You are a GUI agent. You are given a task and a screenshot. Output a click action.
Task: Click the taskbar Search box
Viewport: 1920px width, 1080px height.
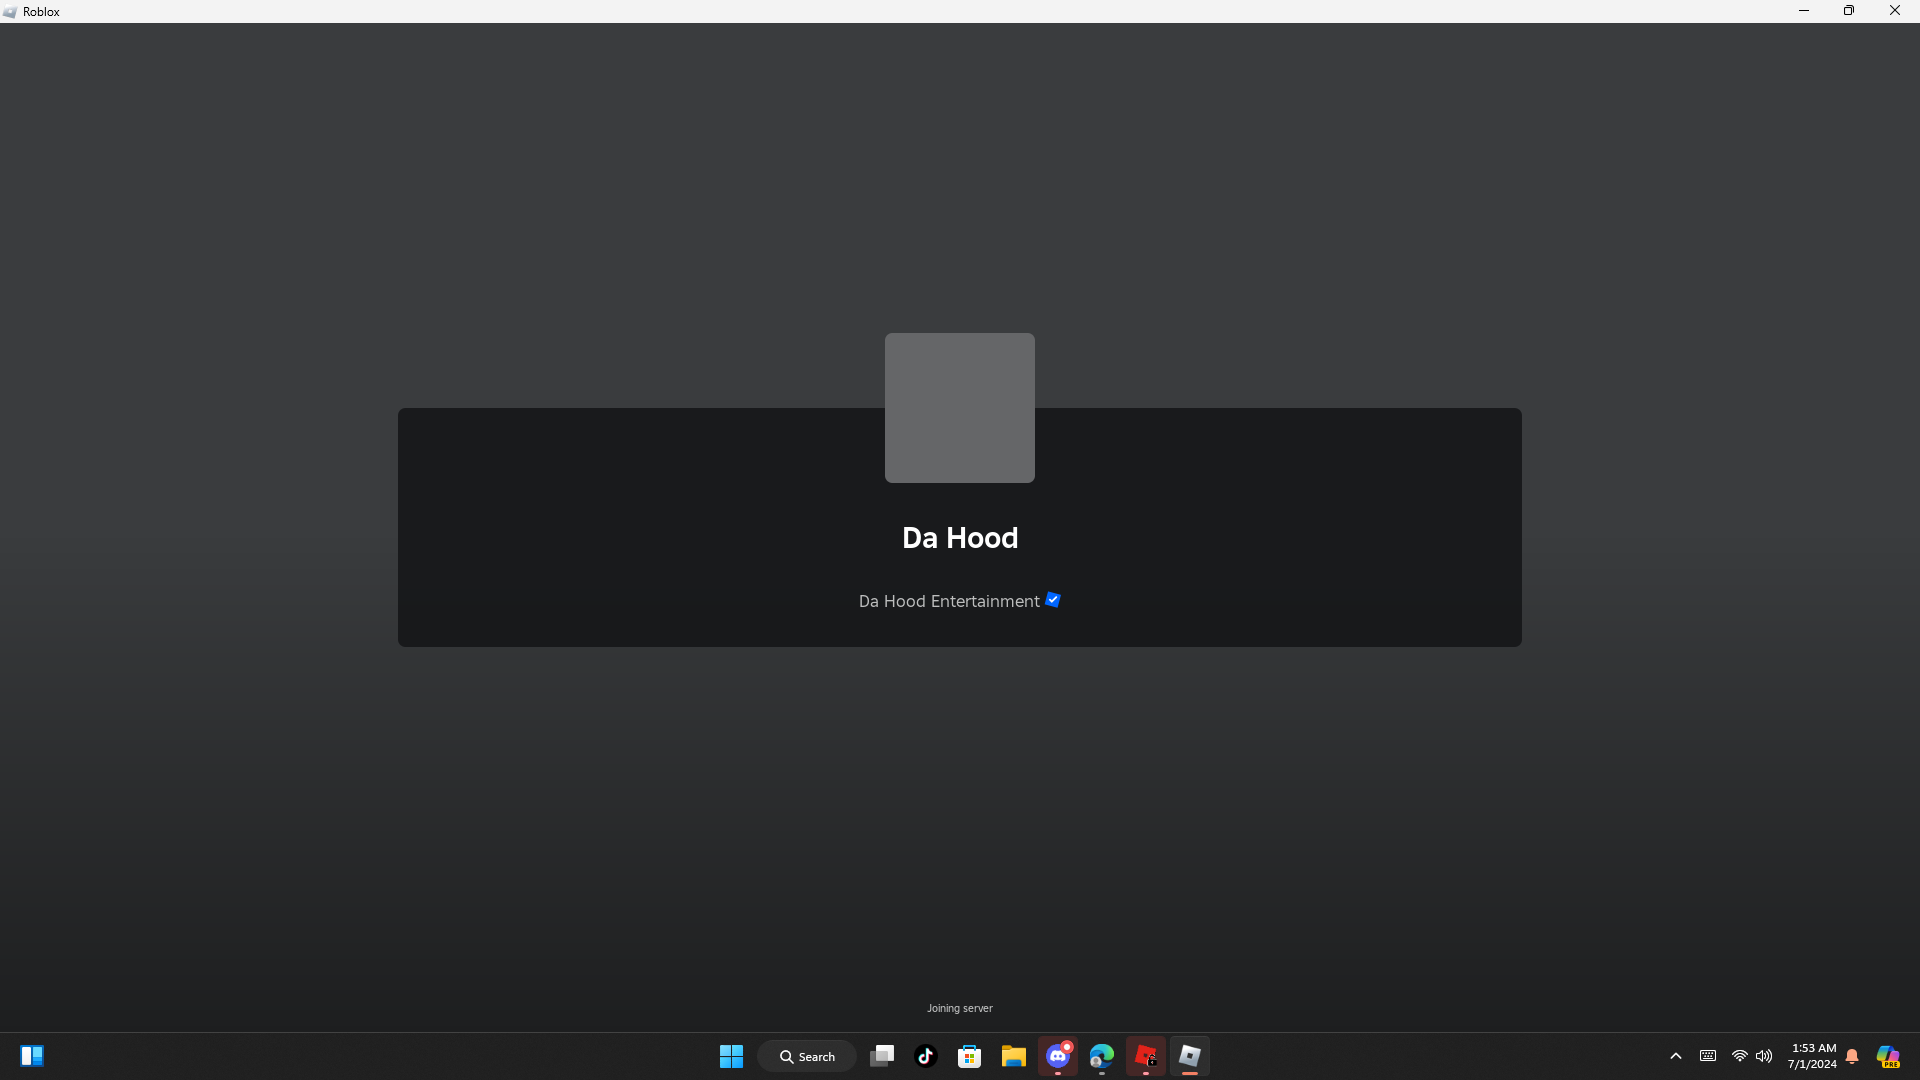807,1056
